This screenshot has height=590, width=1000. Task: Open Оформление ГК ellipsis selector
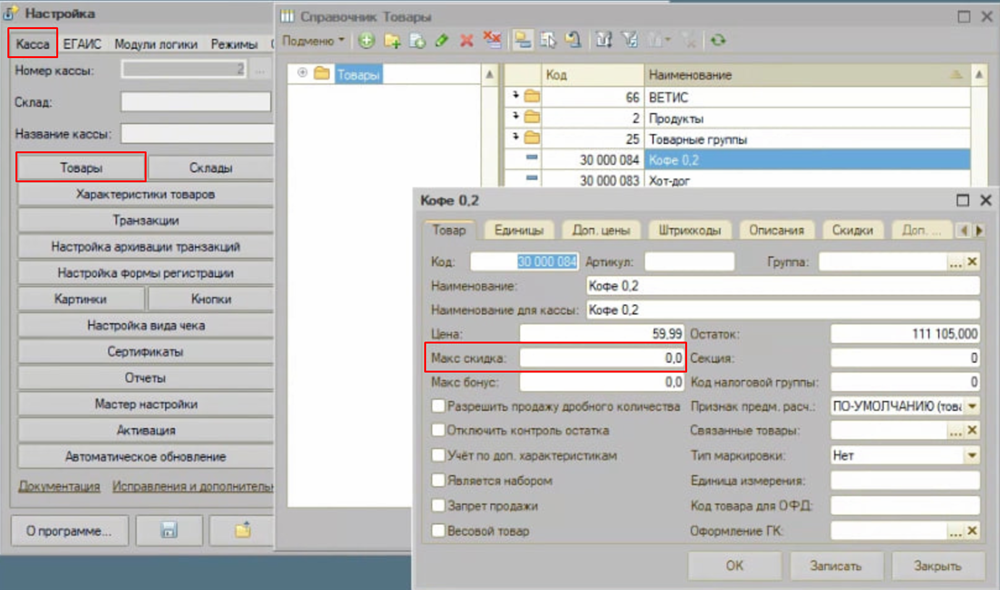coord(955,531)
